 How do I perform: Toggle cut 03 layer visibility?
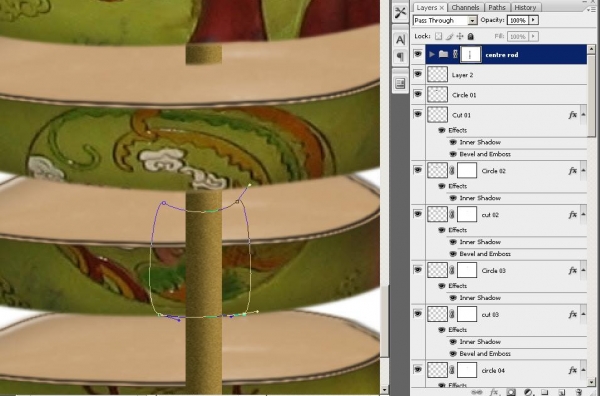(418, 313)
